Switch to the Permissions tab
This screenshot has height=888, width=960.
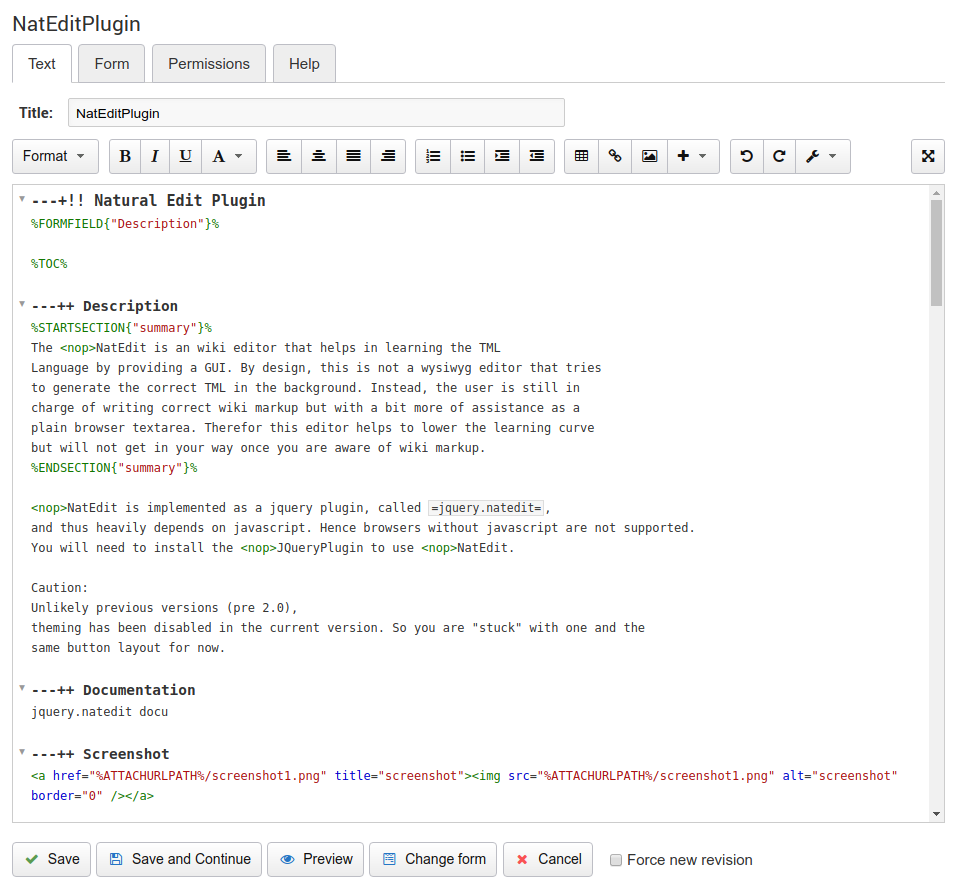coord(209,64)
